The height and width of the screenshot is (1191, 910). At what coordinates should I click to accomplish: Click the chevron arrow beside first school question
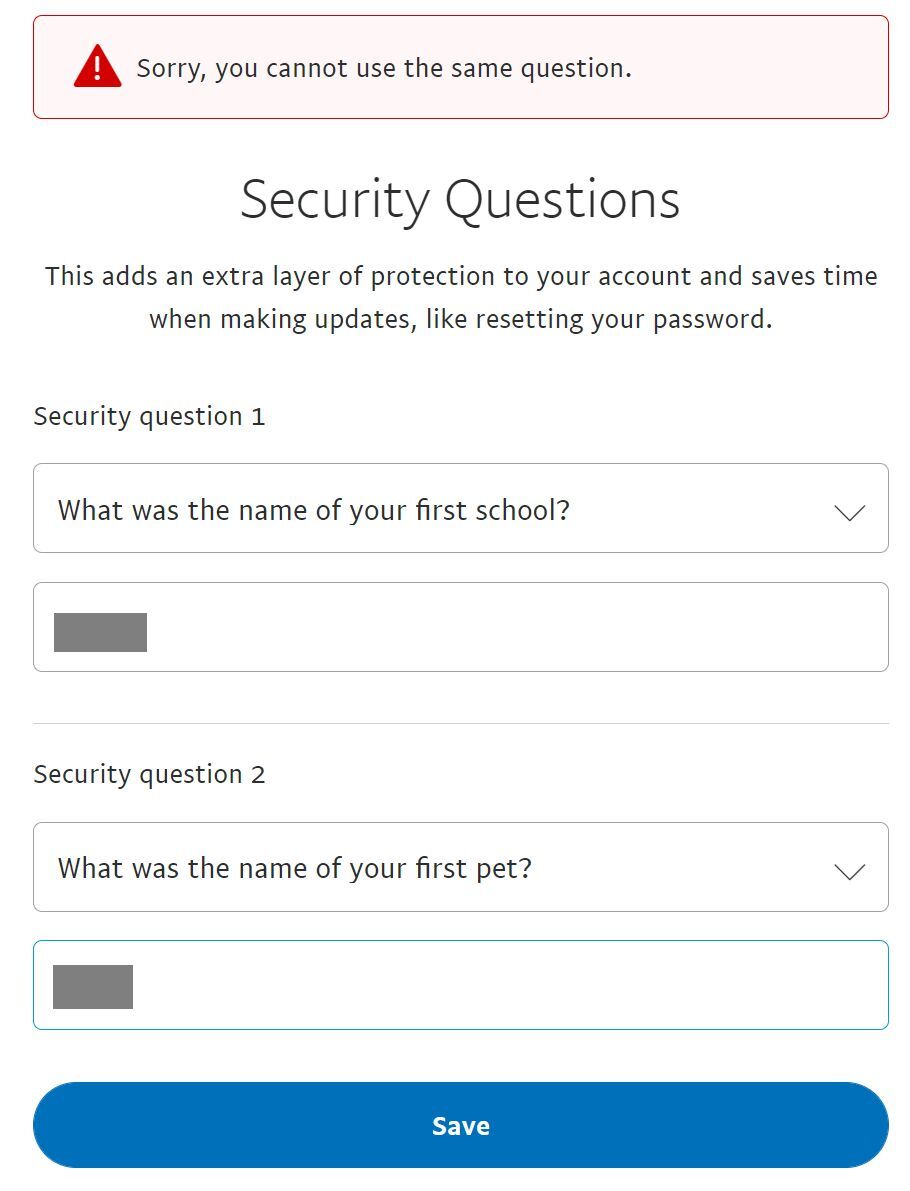pos(849,513)
